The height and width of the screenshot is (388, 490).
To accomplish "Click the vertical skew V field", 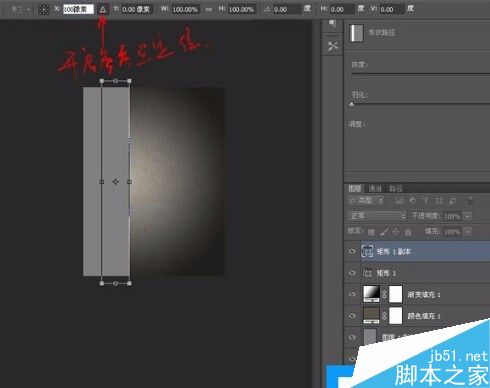I will click(x=392, y=9).
